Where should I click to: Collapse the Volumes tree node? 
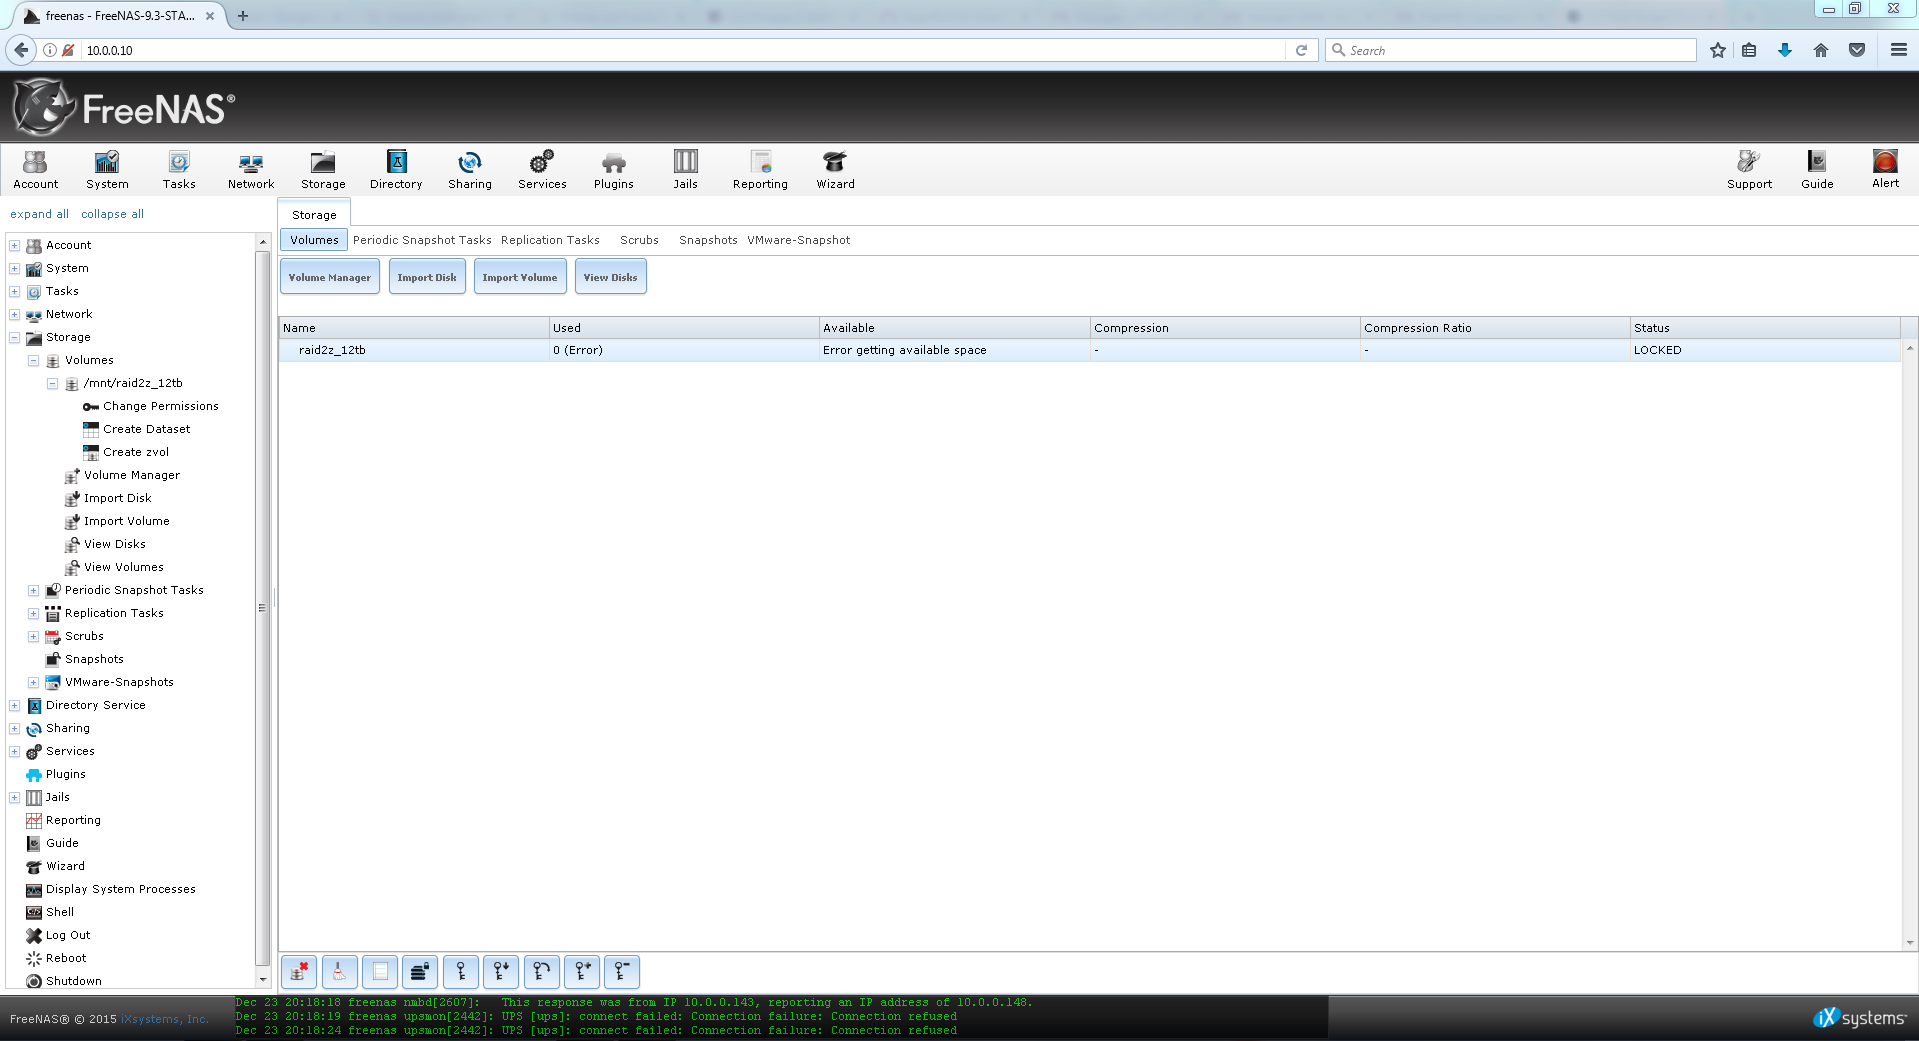(33, 360)
